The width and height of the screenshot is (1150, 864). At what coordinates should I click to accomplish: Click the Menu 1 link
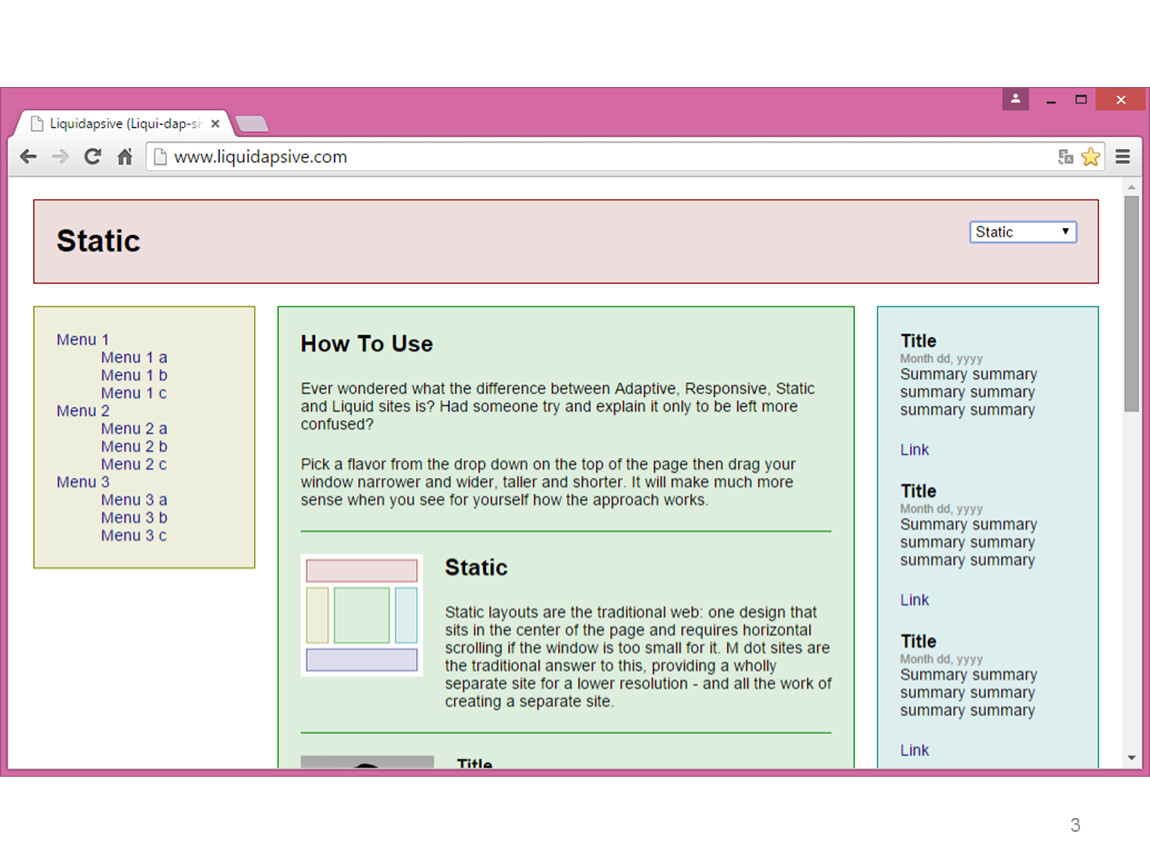[83, 340]
